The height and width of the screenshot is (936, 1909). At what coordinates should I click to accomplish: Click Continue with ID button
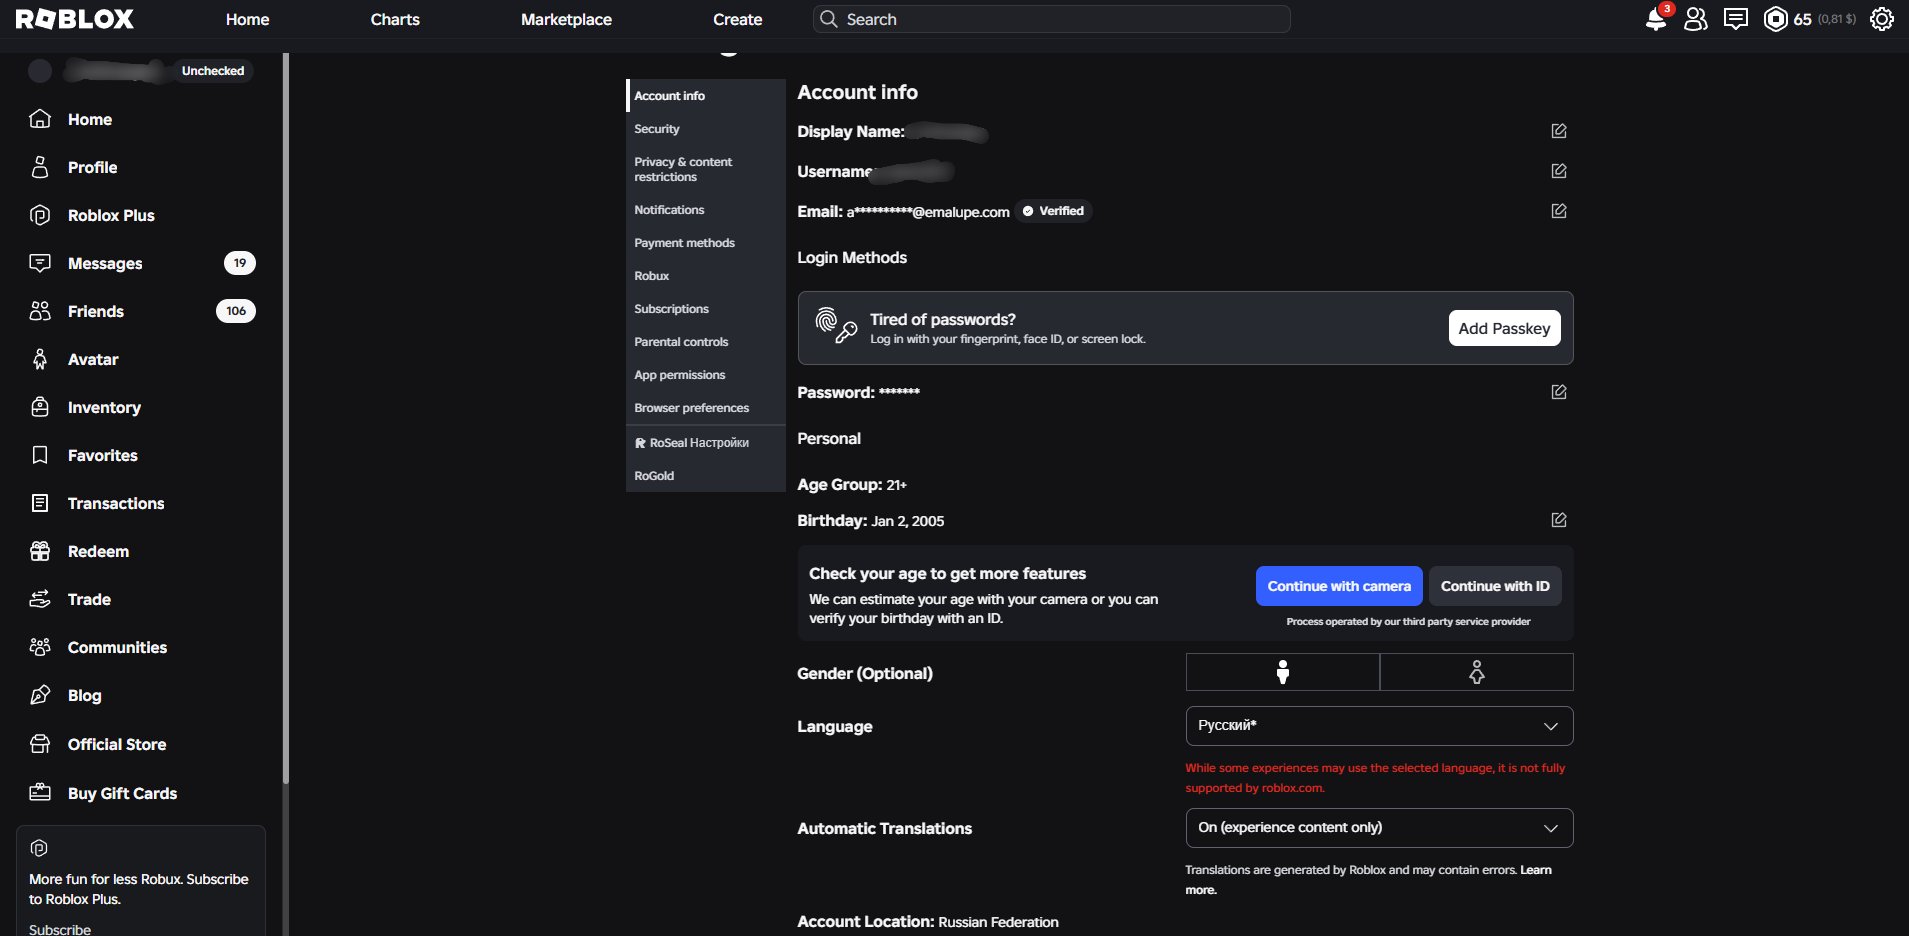coord(1495,586)
